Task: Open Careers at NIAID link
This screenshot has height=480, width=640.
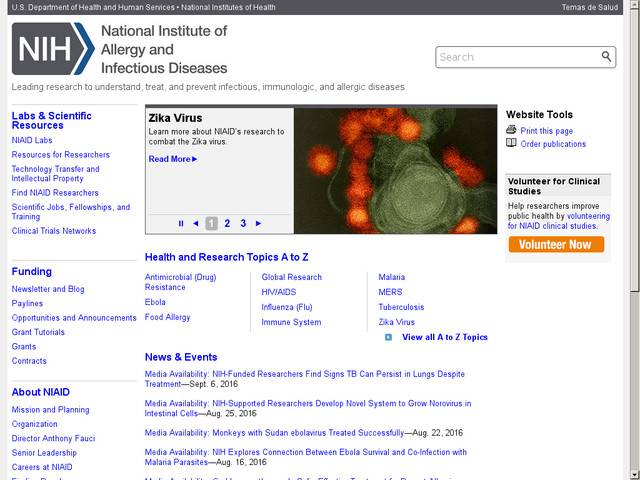Action: tap(42, 467)
